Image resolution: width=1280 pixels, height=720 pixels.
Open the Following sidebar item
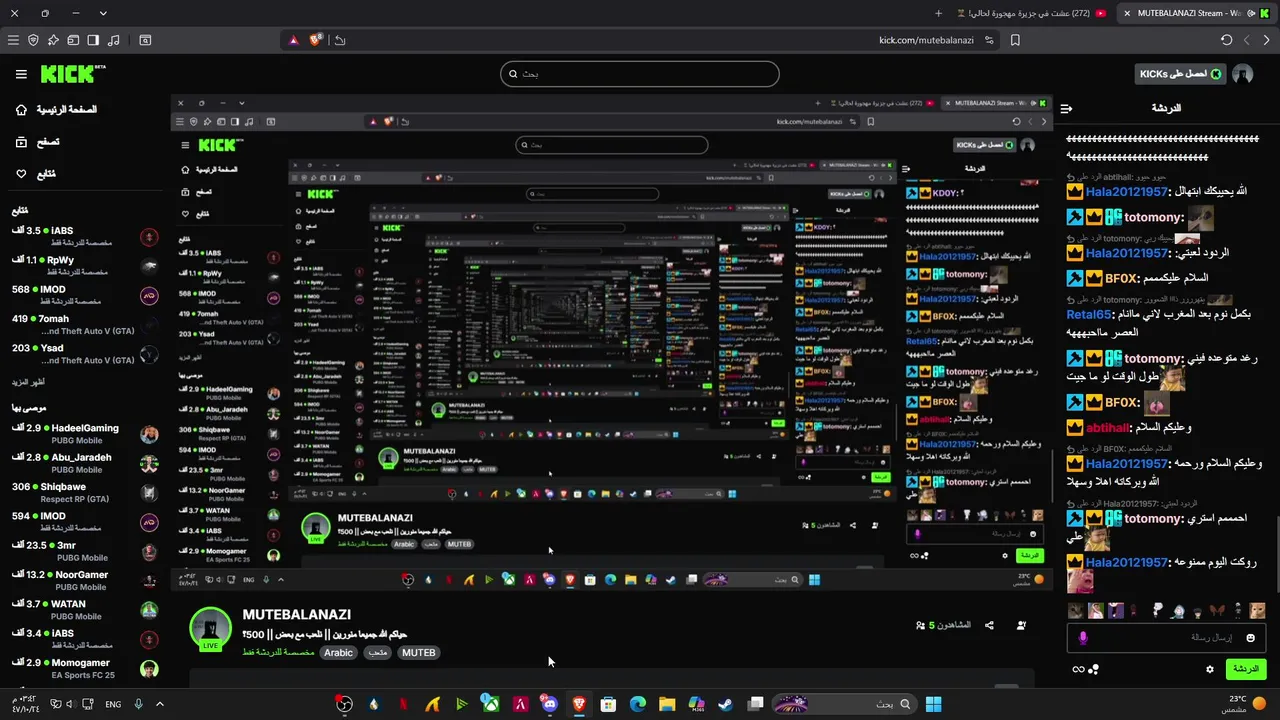click(x=35, y=174)
